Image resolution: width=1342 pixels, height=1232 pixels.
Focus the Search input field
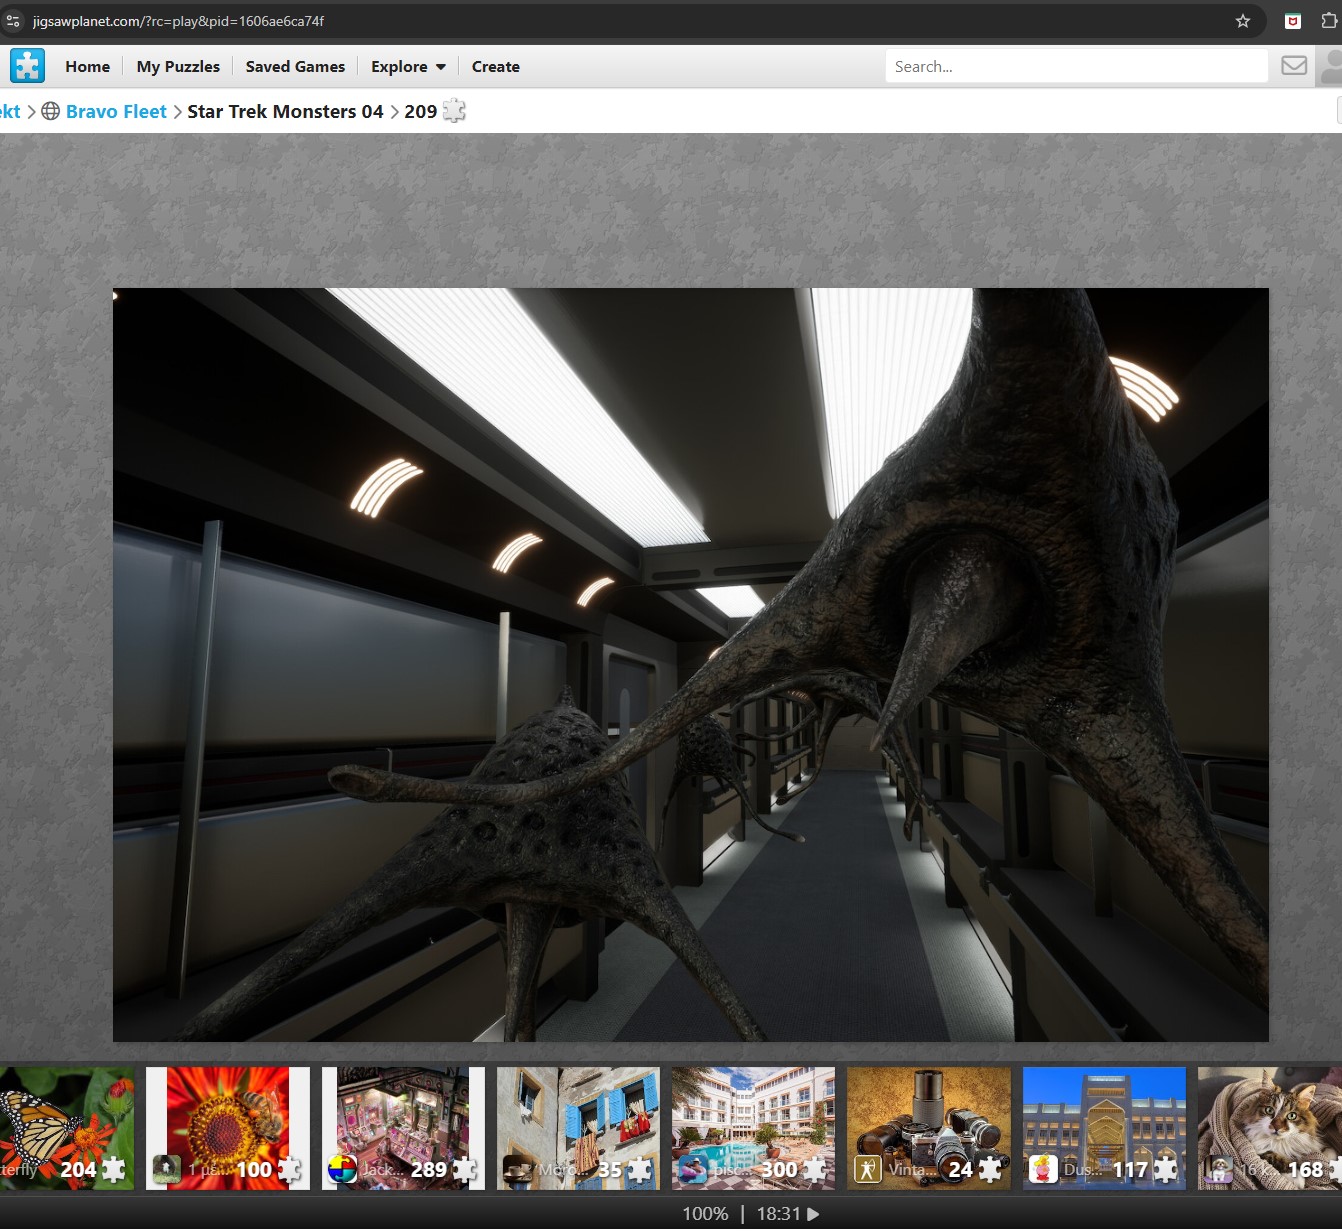pyautogui.click(x=1076, y=67)
